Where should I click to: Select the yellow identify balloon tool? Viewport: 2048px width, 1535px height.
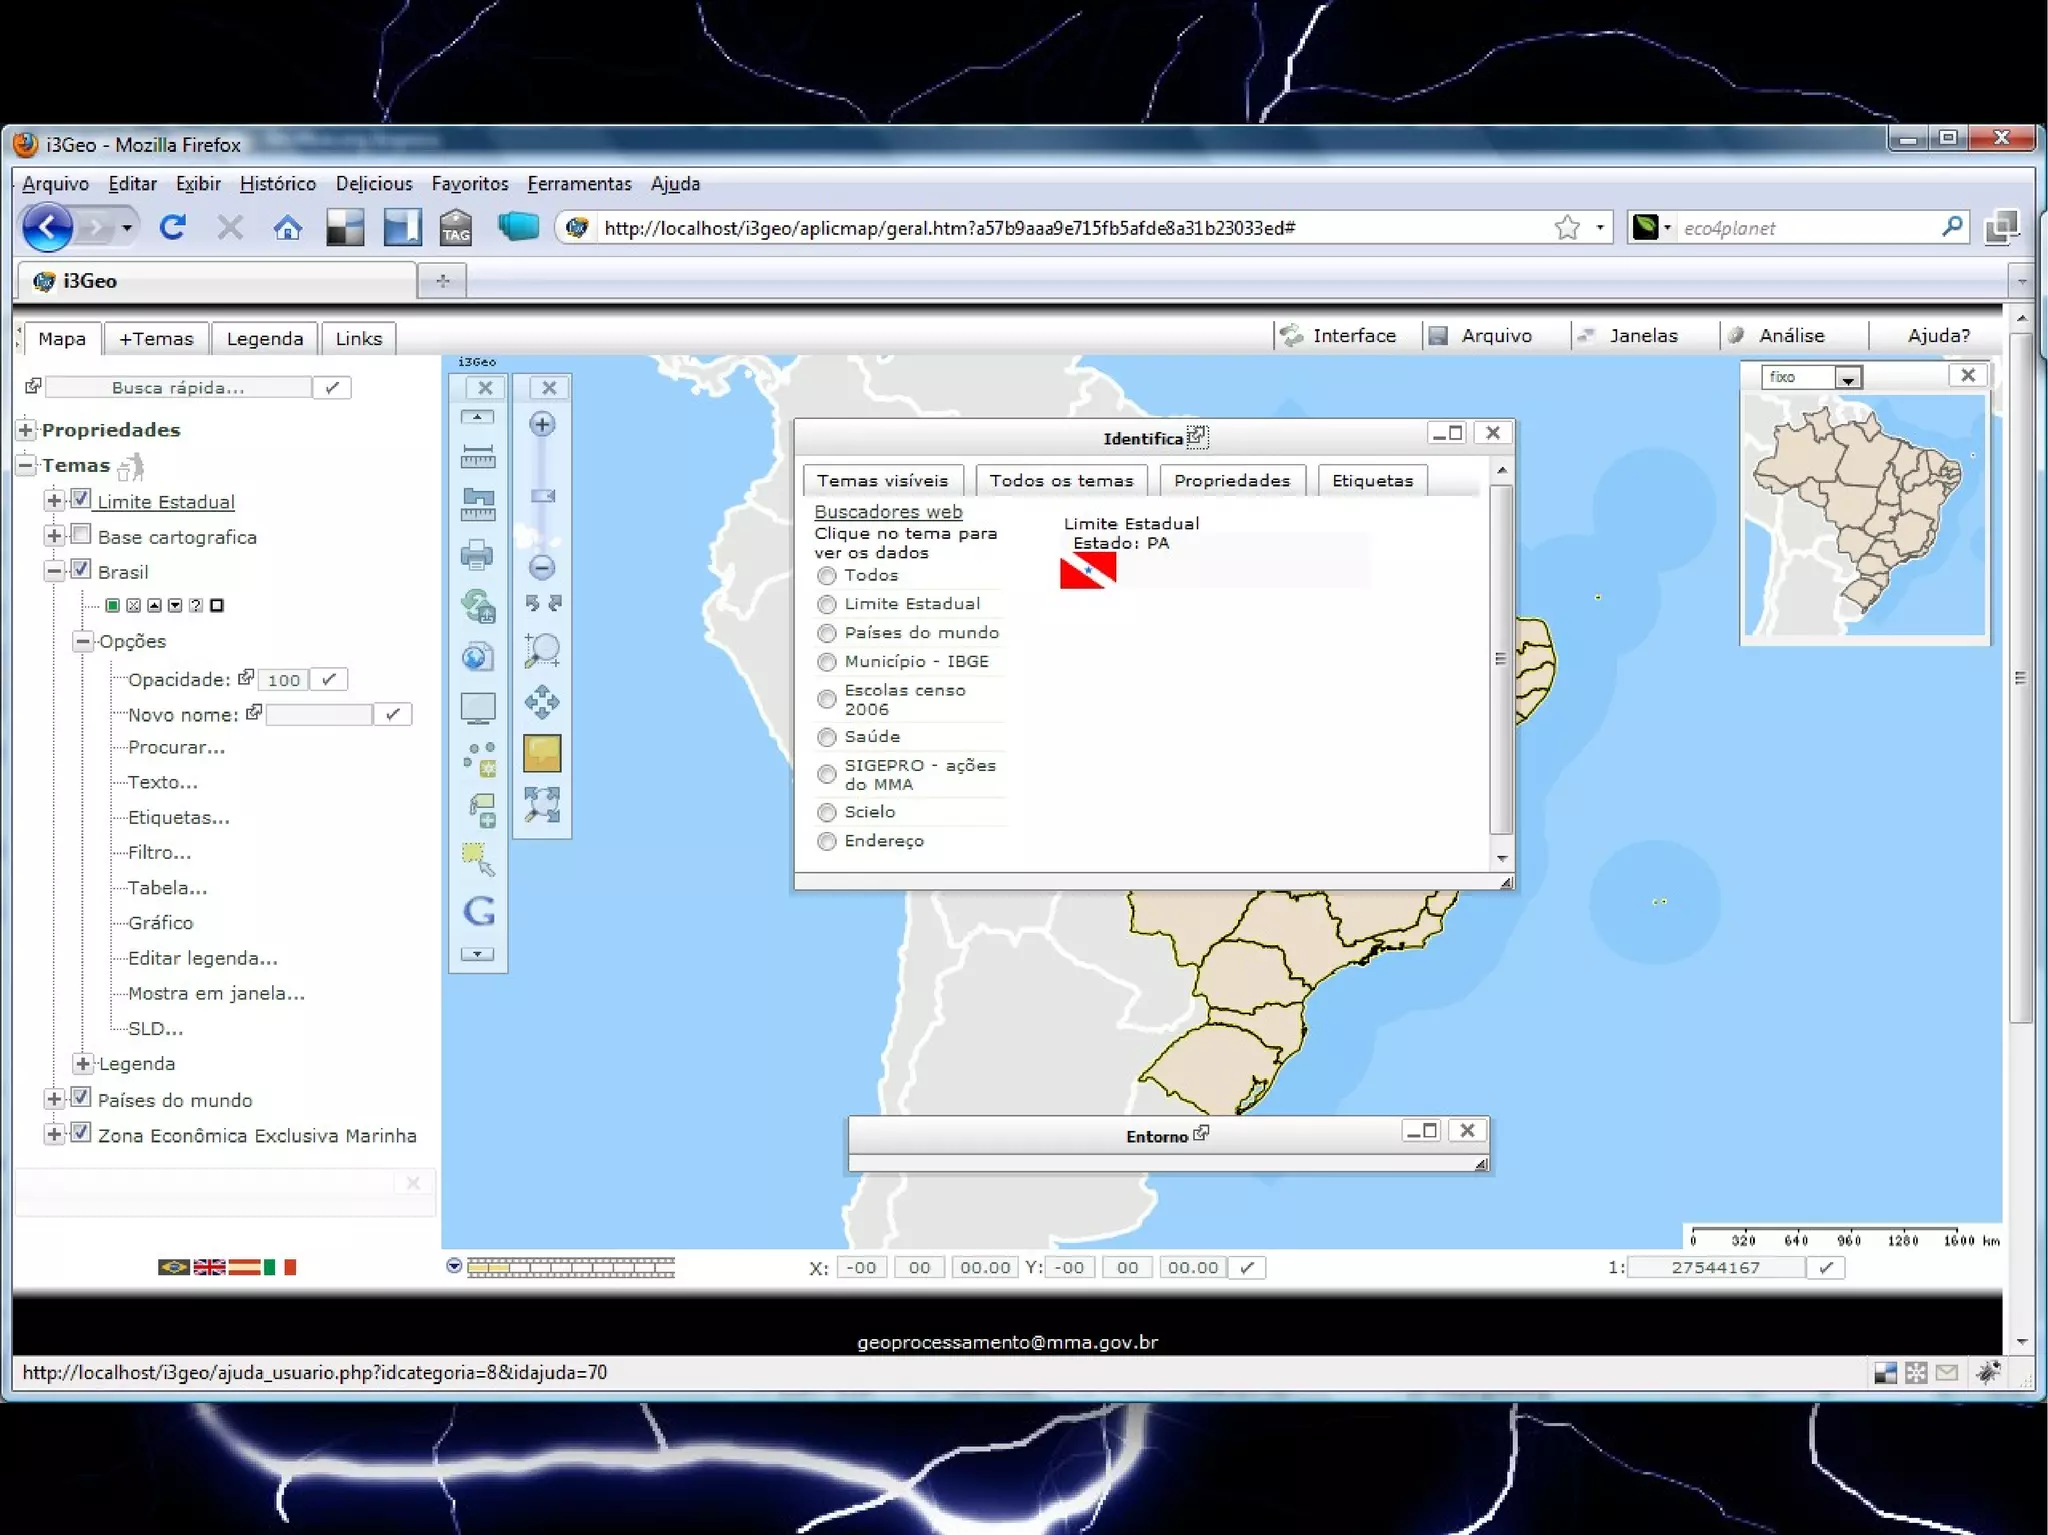pyautogui.click(x=542, y=753)
